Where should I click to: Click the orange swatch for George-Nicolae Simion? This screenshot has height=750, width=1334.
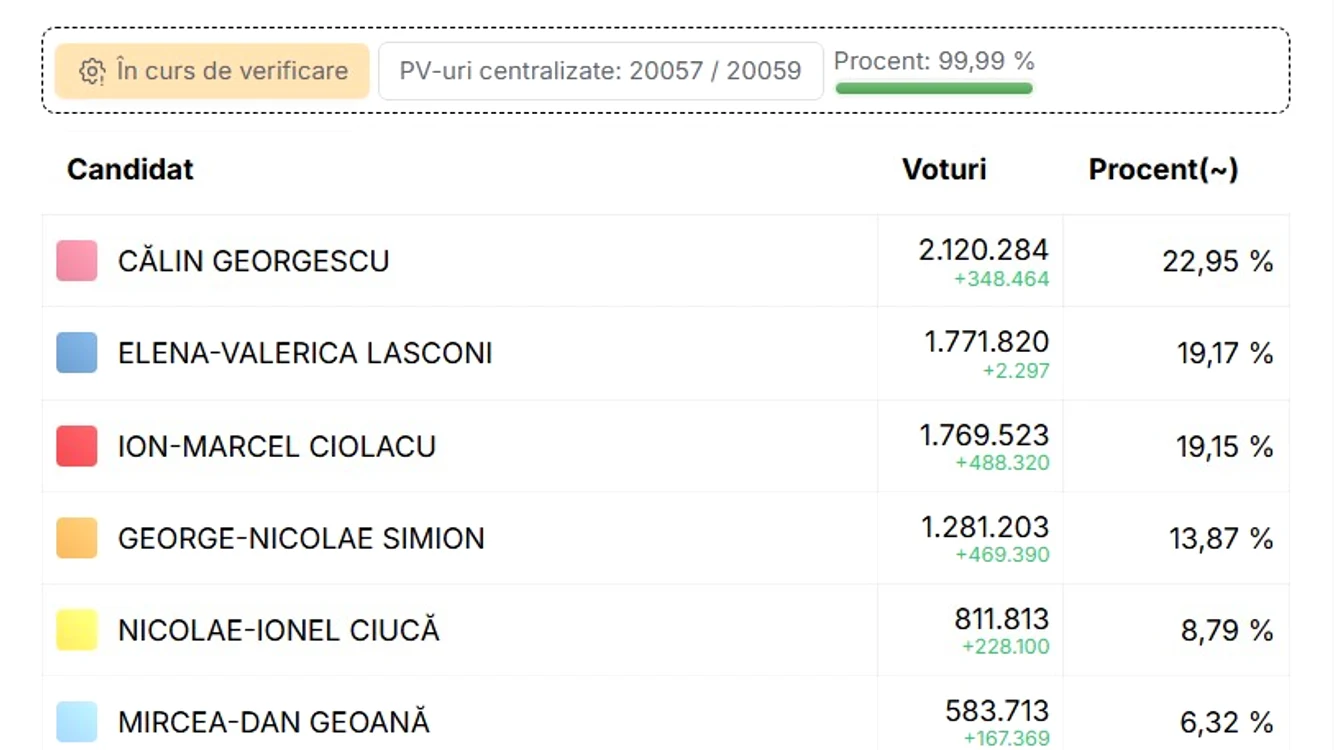77,538
